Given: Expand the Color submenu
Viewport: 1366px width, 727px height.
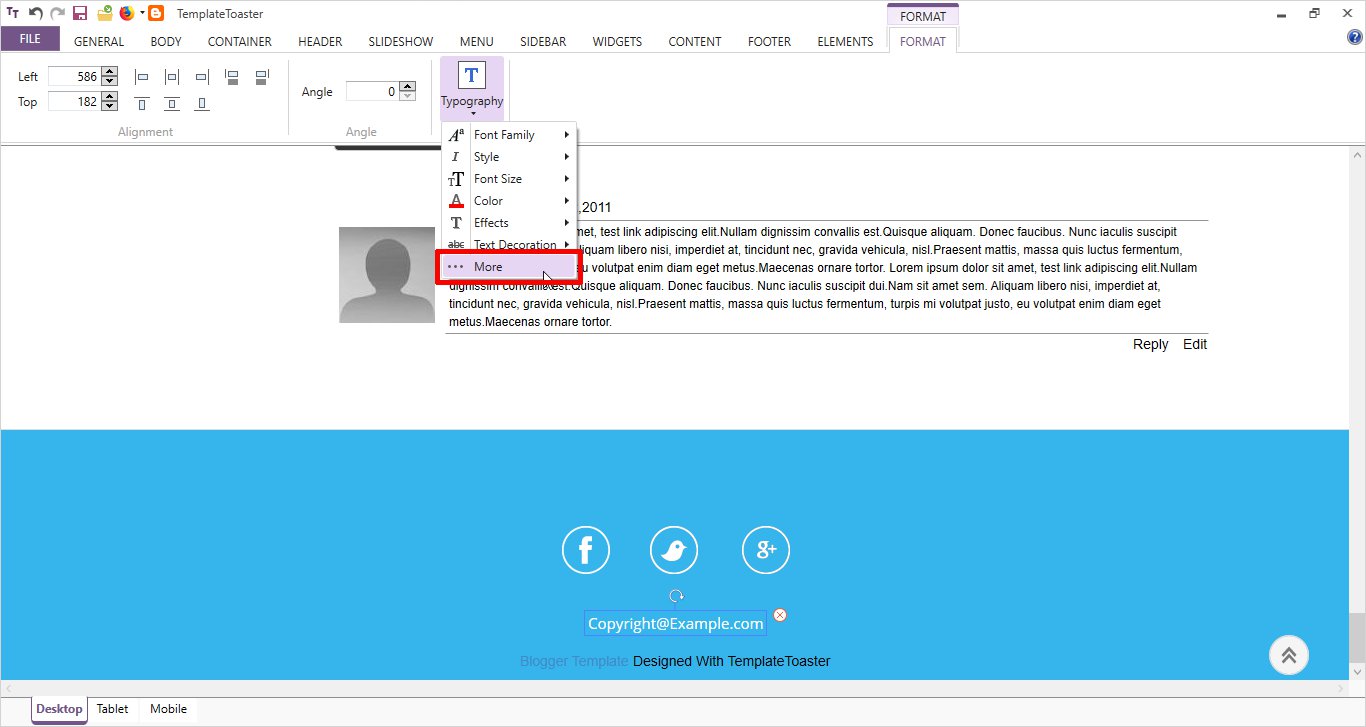Looking at the screenshot, I should point(510,201).
